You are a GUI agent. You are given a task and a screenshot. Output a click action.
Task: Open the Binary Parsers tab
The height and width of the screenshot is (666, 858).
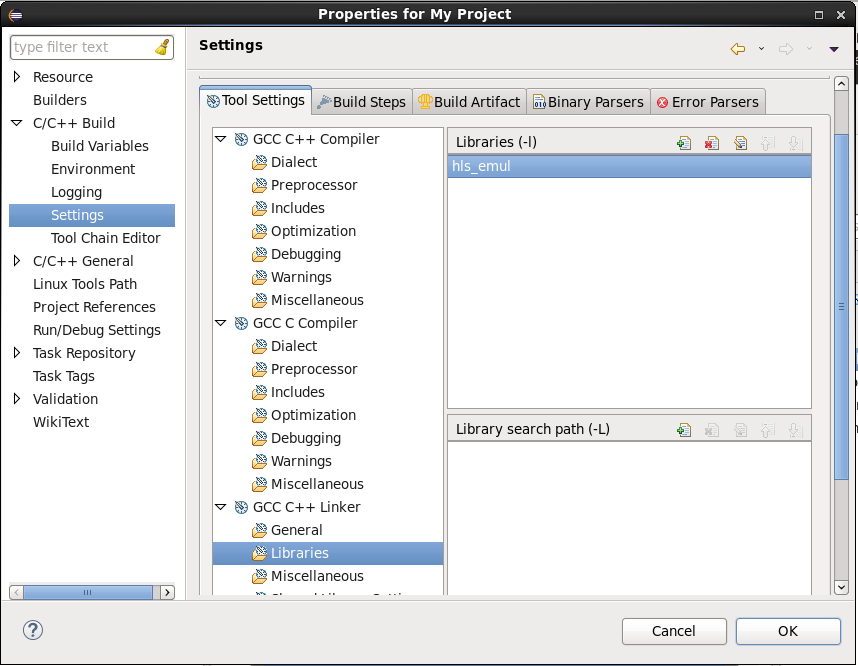tap(588, 102)
